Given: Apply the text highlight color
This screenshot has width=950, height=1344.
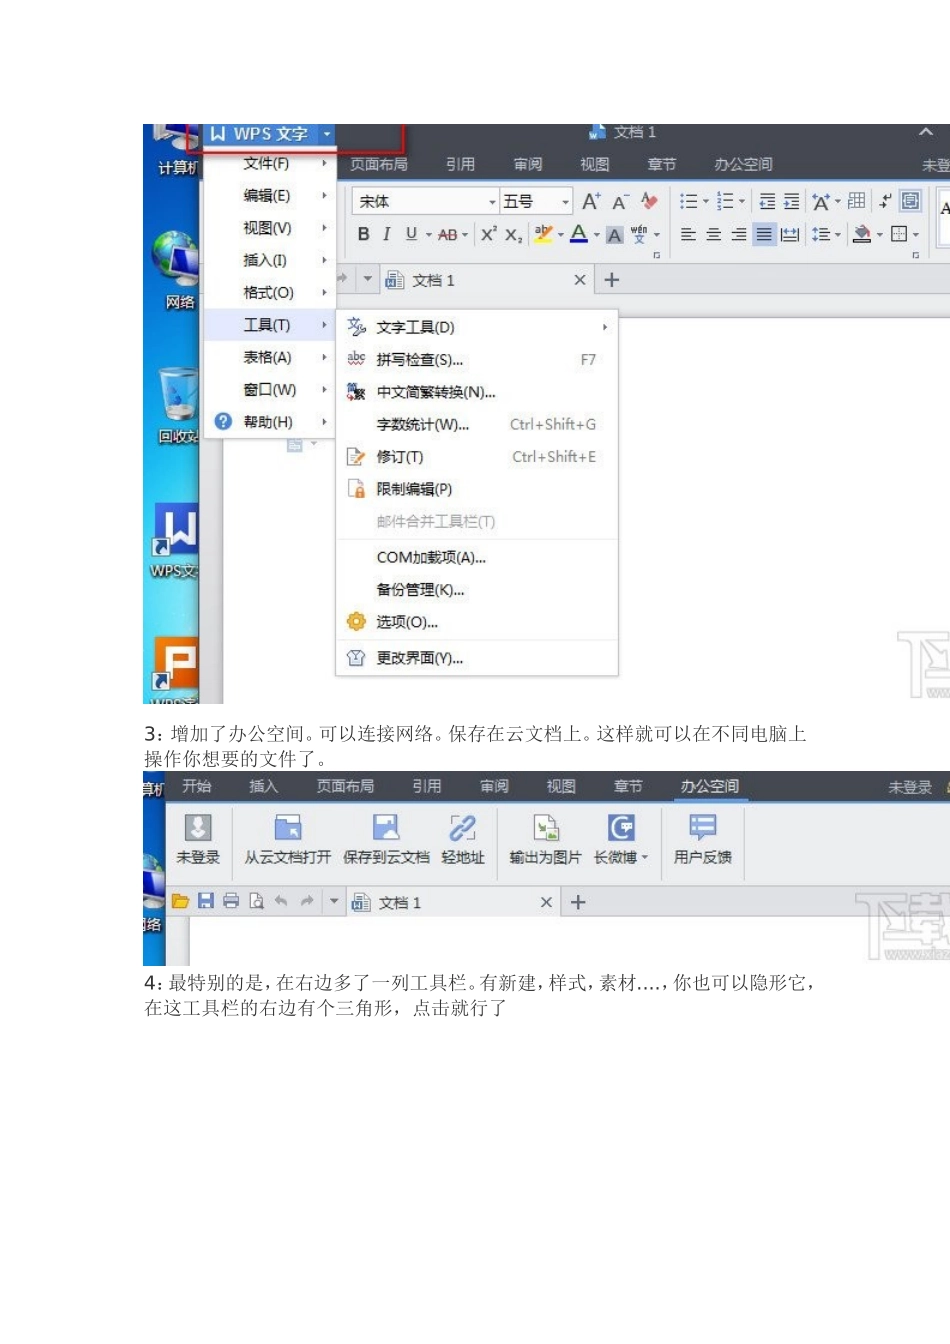Looking at the screenshot, I should point(543,234).
